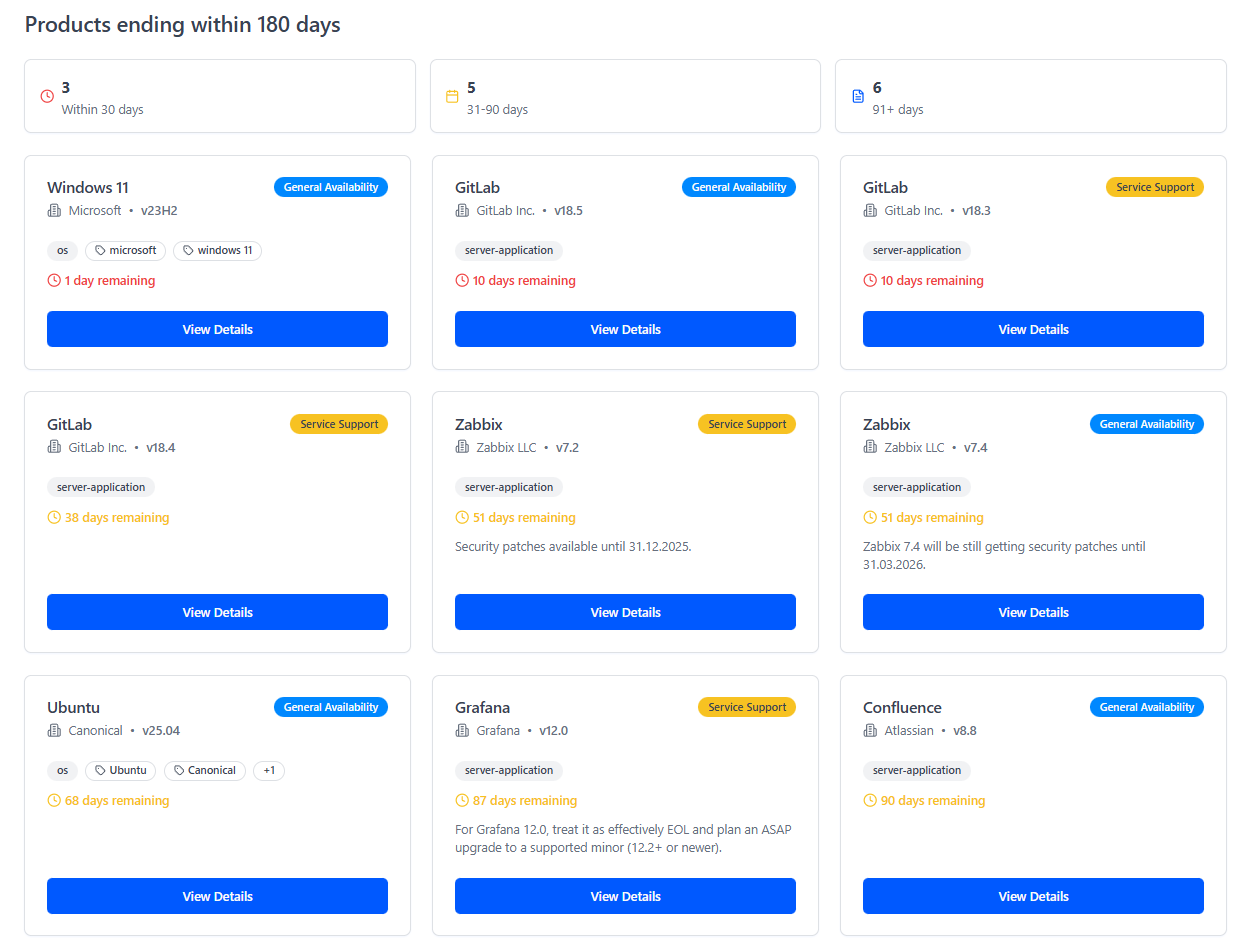This screenshot has height=948, width=1252.
Task: Toggle the General Availability badge on Zabbix v7.4
Action: pos(1146,423)
